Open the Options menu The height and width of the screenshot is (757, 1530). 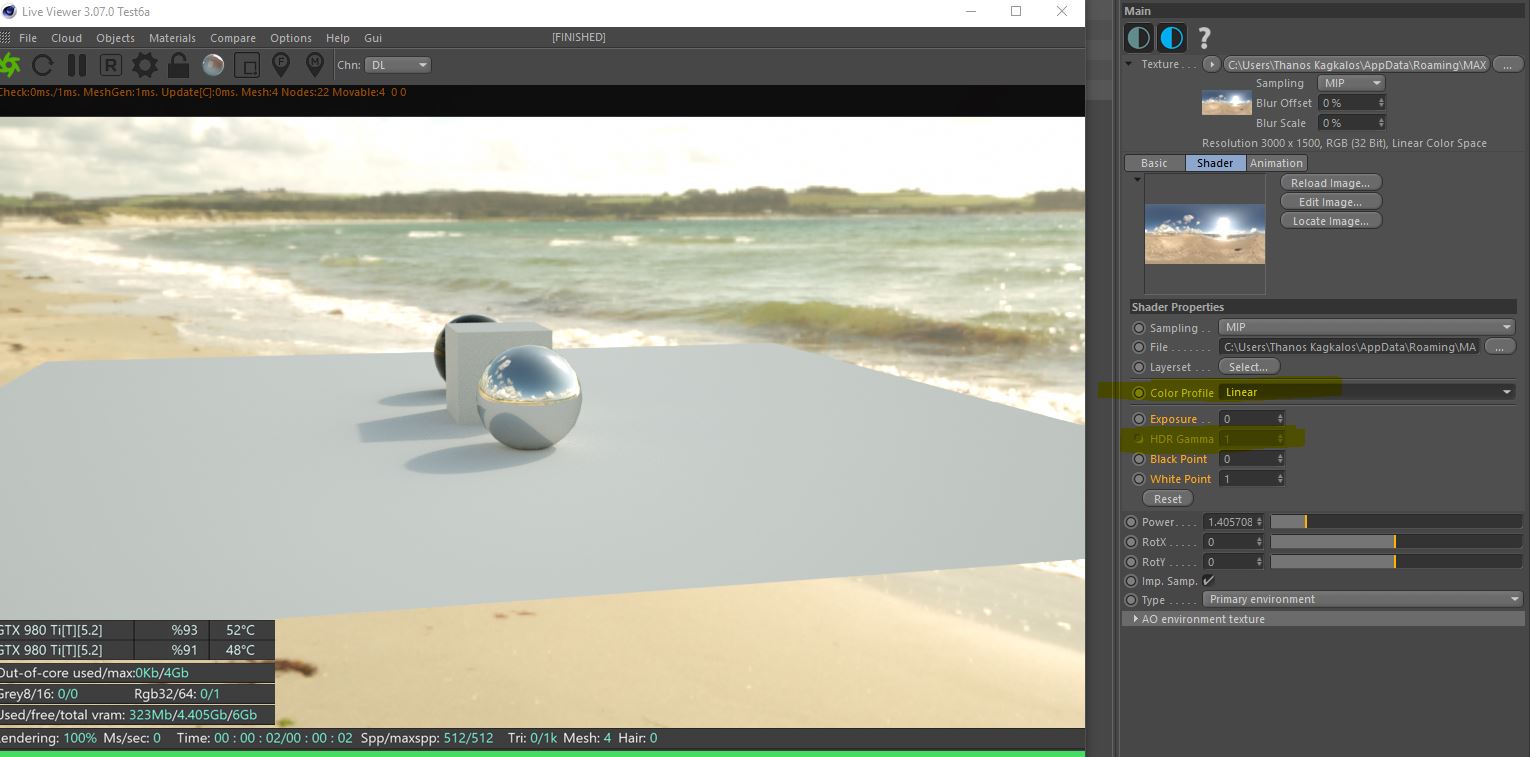[291, 38]
